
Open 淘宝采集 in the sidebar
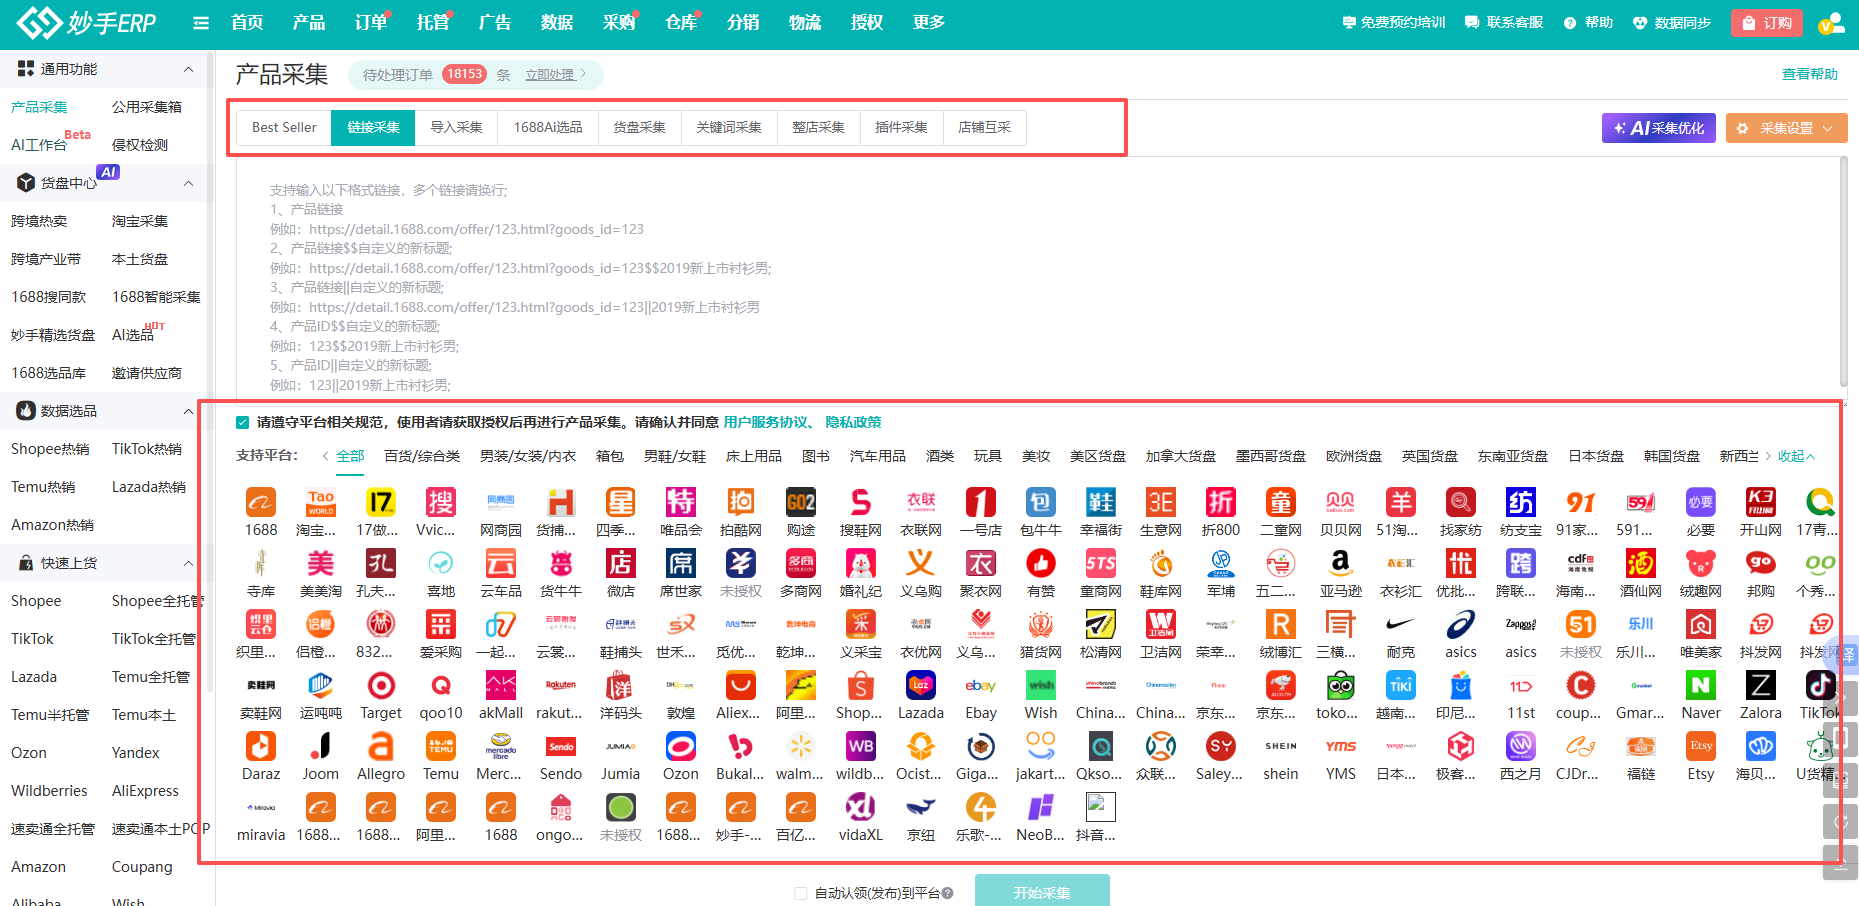click(140, 221)
